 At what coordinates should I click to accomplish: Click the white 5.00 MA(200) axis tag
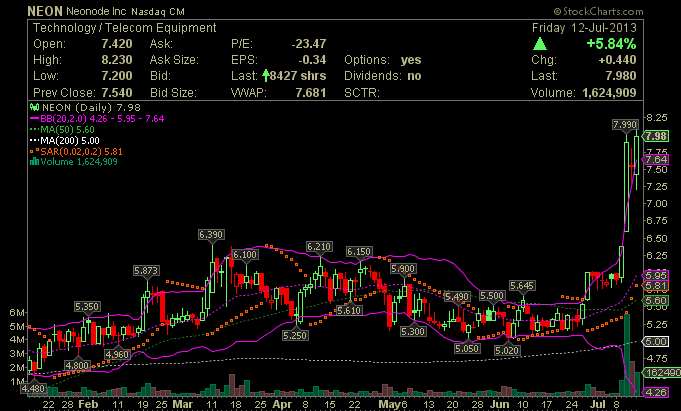click(x=655, y=341)
